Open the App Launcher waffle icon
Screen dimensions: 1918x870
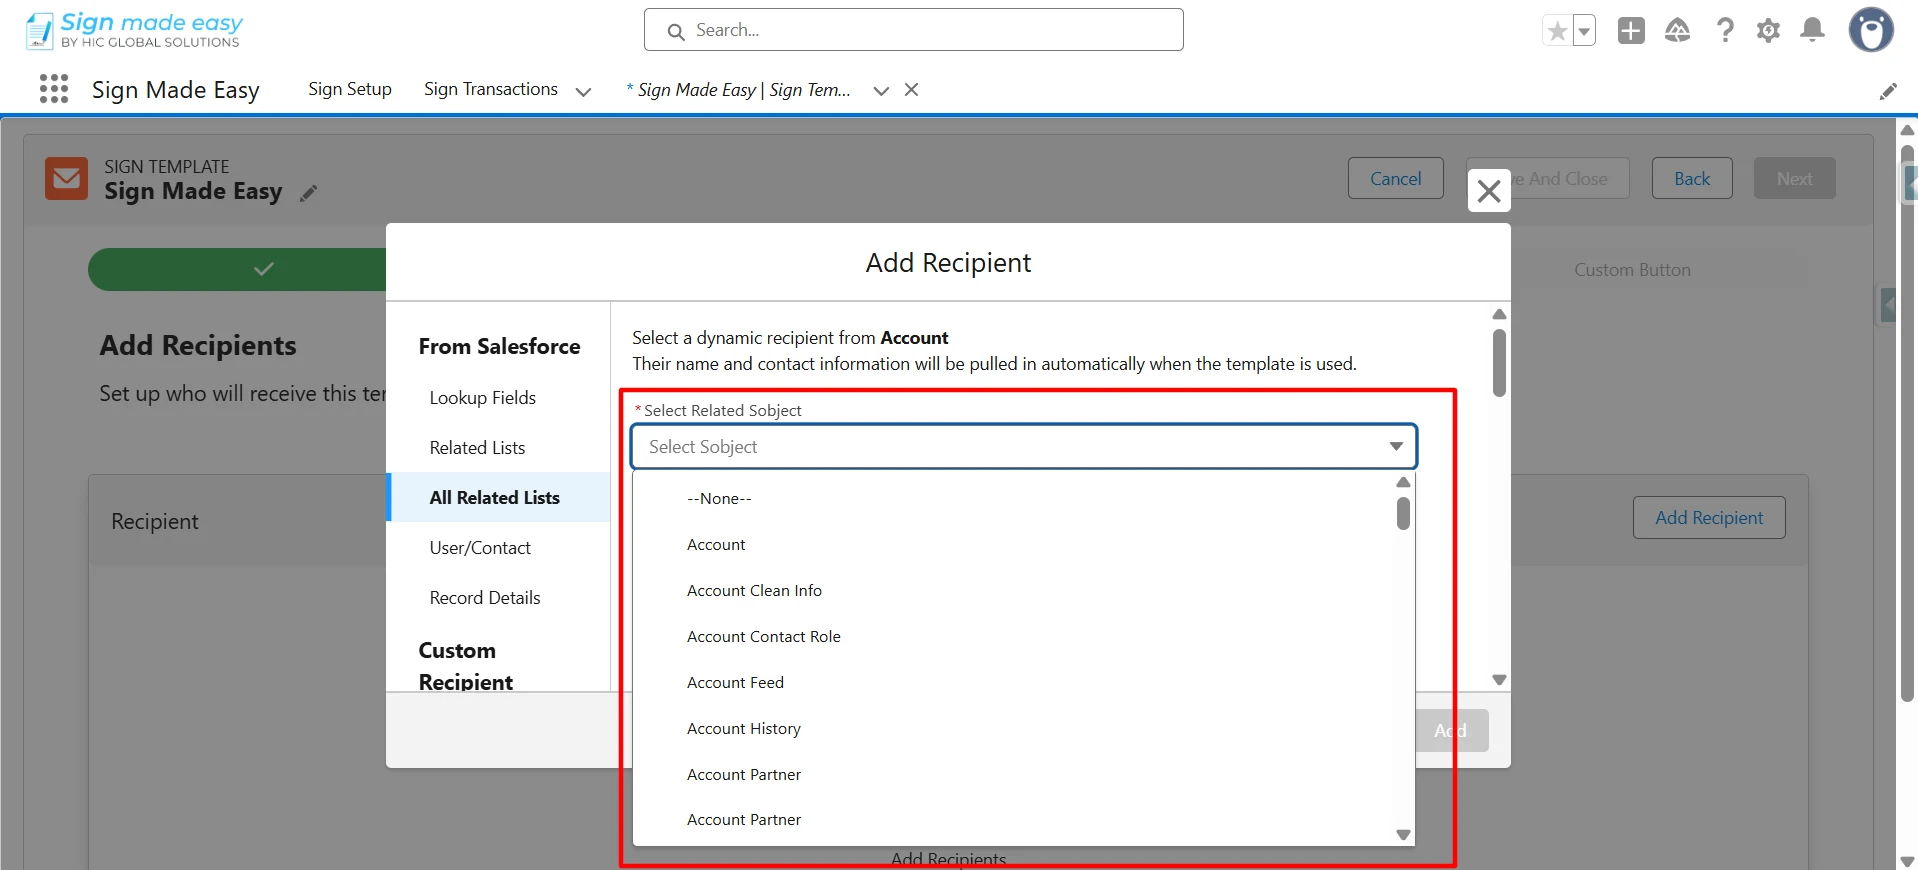click(54, 89)
